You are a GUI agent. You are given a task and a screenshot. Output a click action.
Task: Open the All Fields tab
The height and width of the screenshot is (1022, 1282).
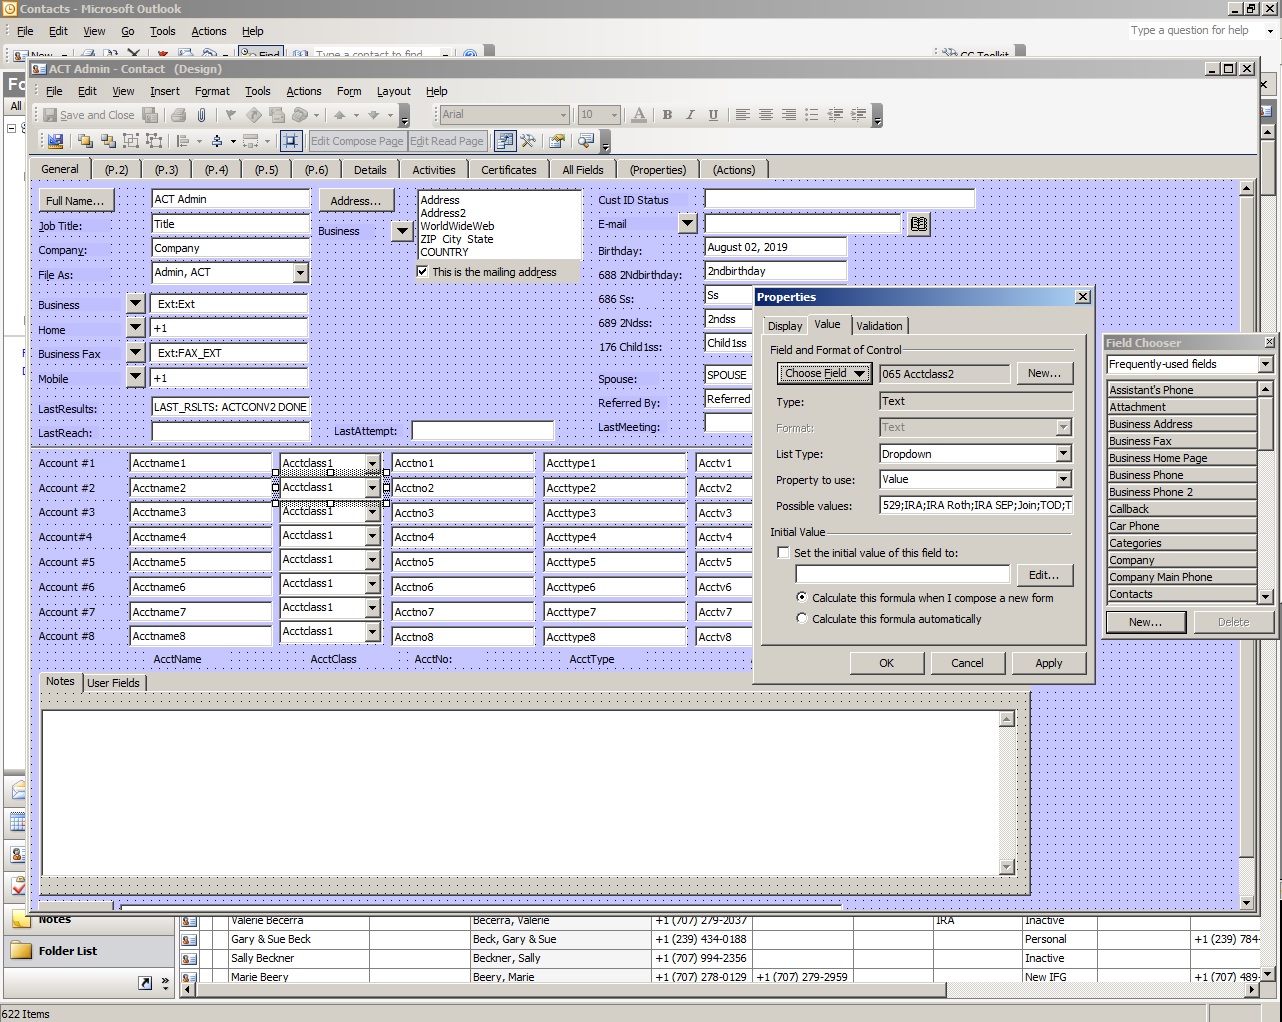(583, 170)
